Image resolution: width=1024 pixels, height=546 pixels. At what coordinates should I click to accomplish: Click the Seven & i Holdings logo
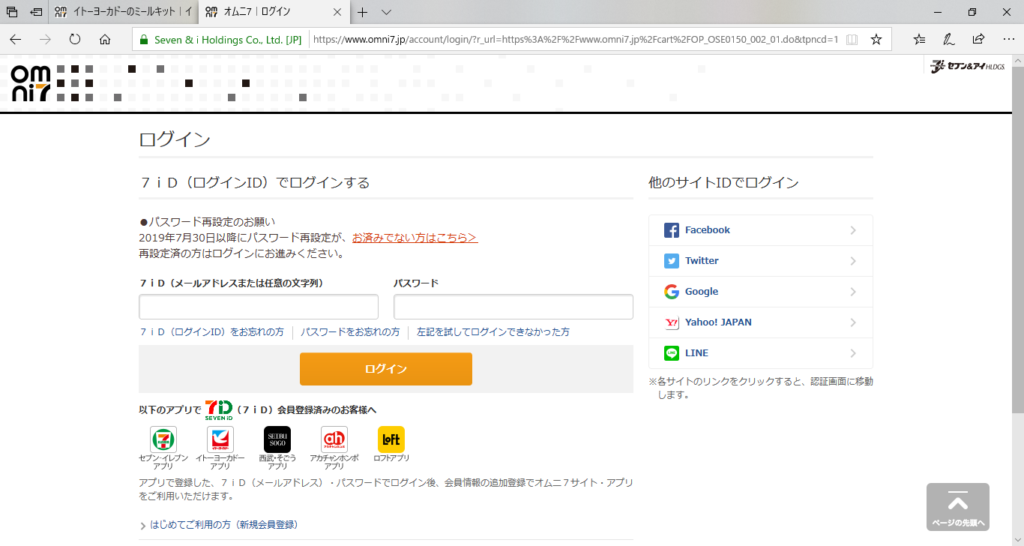tap(967, 66)
